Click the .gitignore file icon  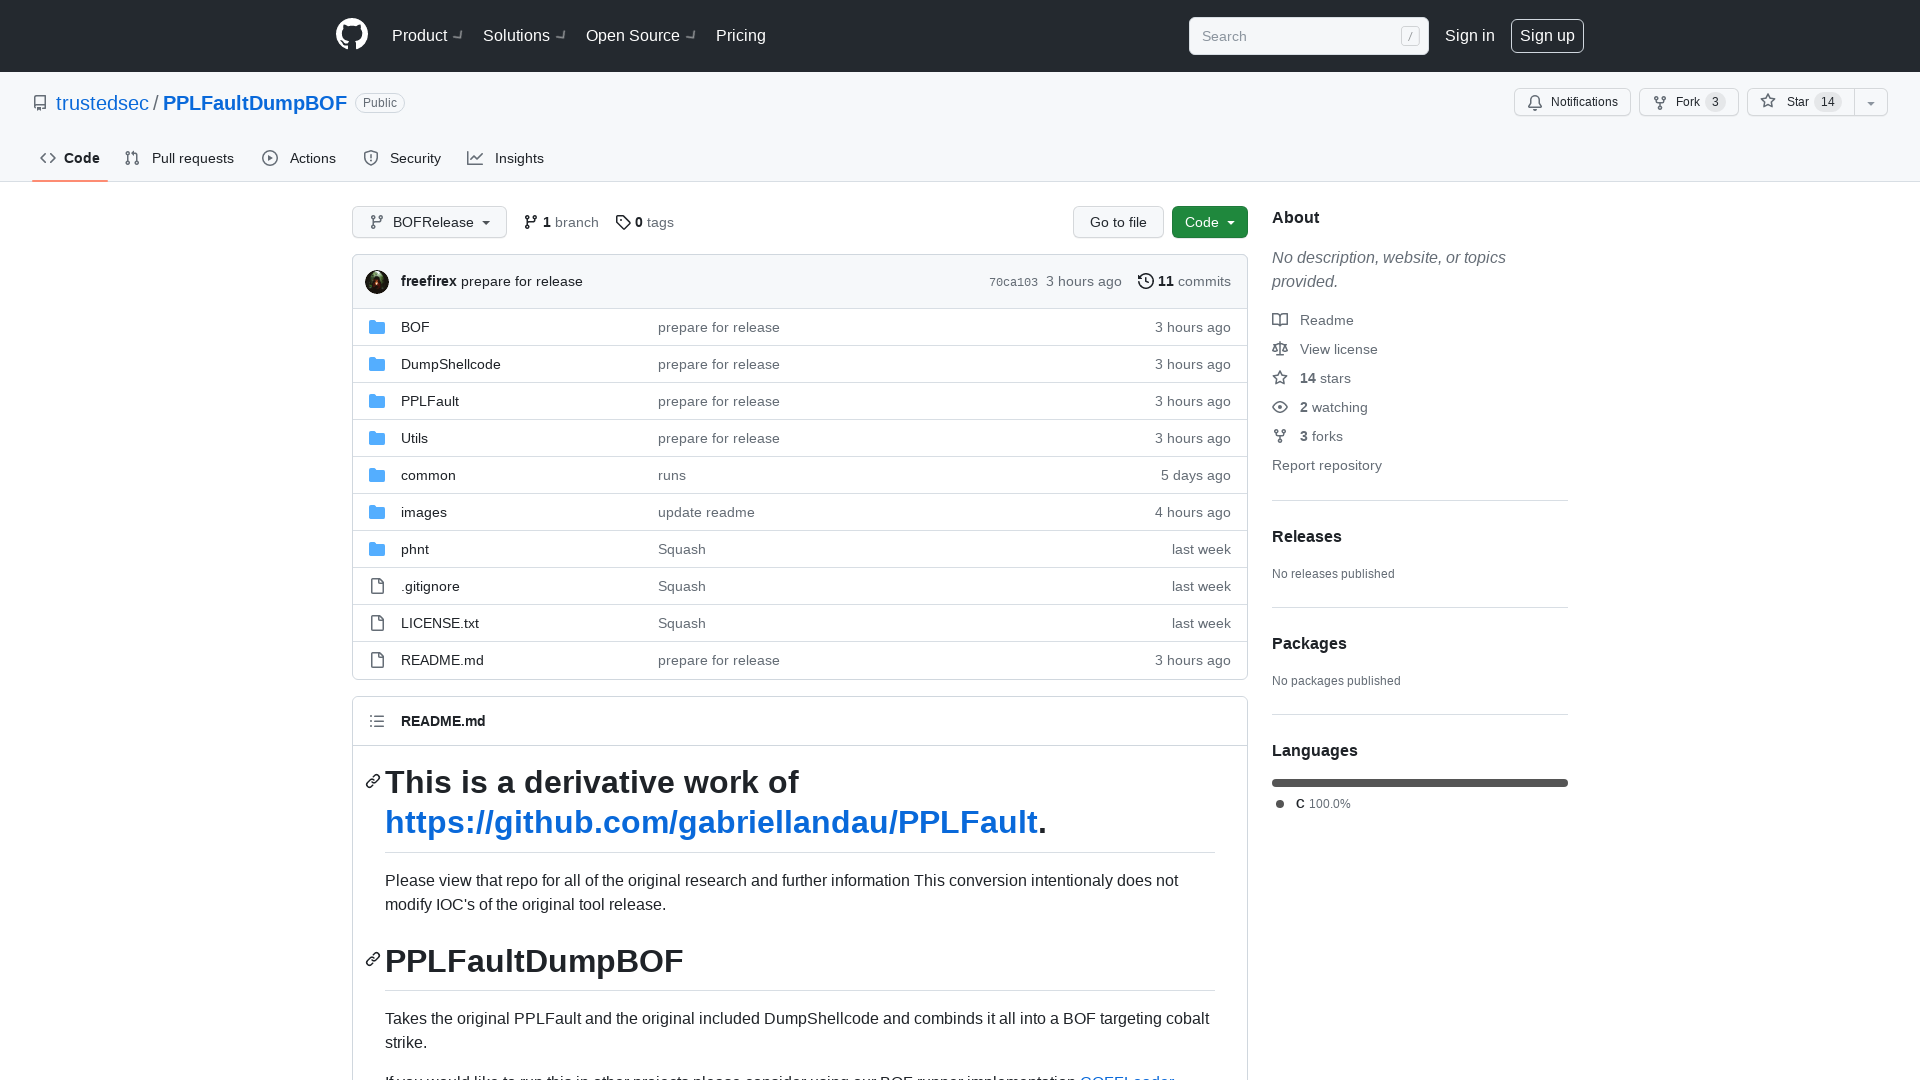point(377,586)
